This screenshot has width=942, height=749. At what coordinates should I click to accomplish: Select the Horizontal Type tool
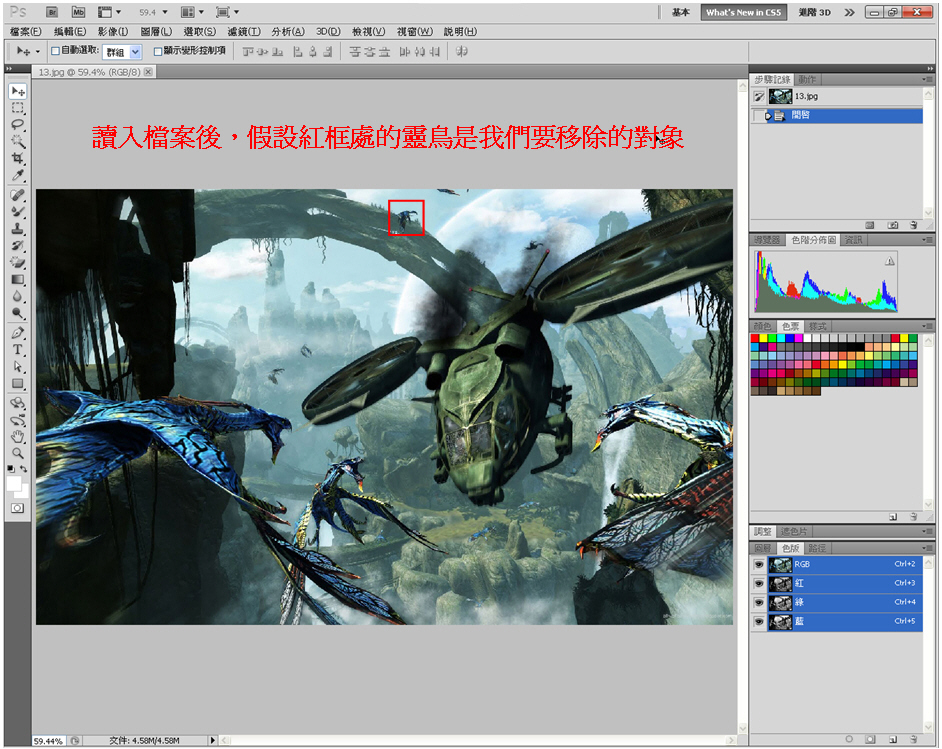tap(17, 350)
